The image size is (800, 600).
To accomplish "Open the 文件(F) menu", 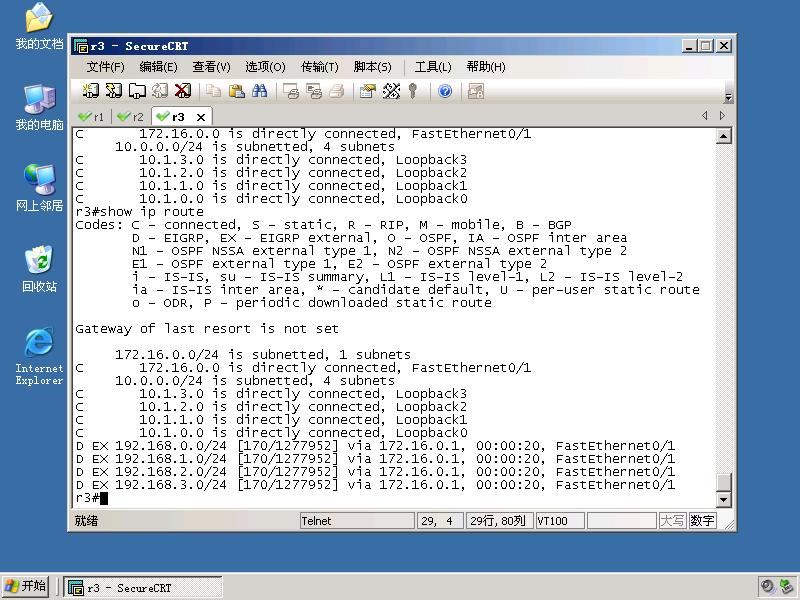I will (106, 67).
